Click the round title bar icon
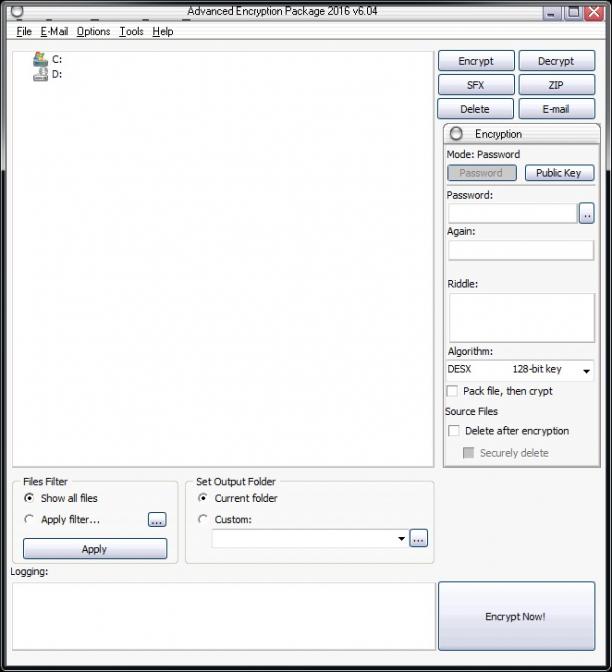This screenshot has width=612, height=672. point(17,11)
